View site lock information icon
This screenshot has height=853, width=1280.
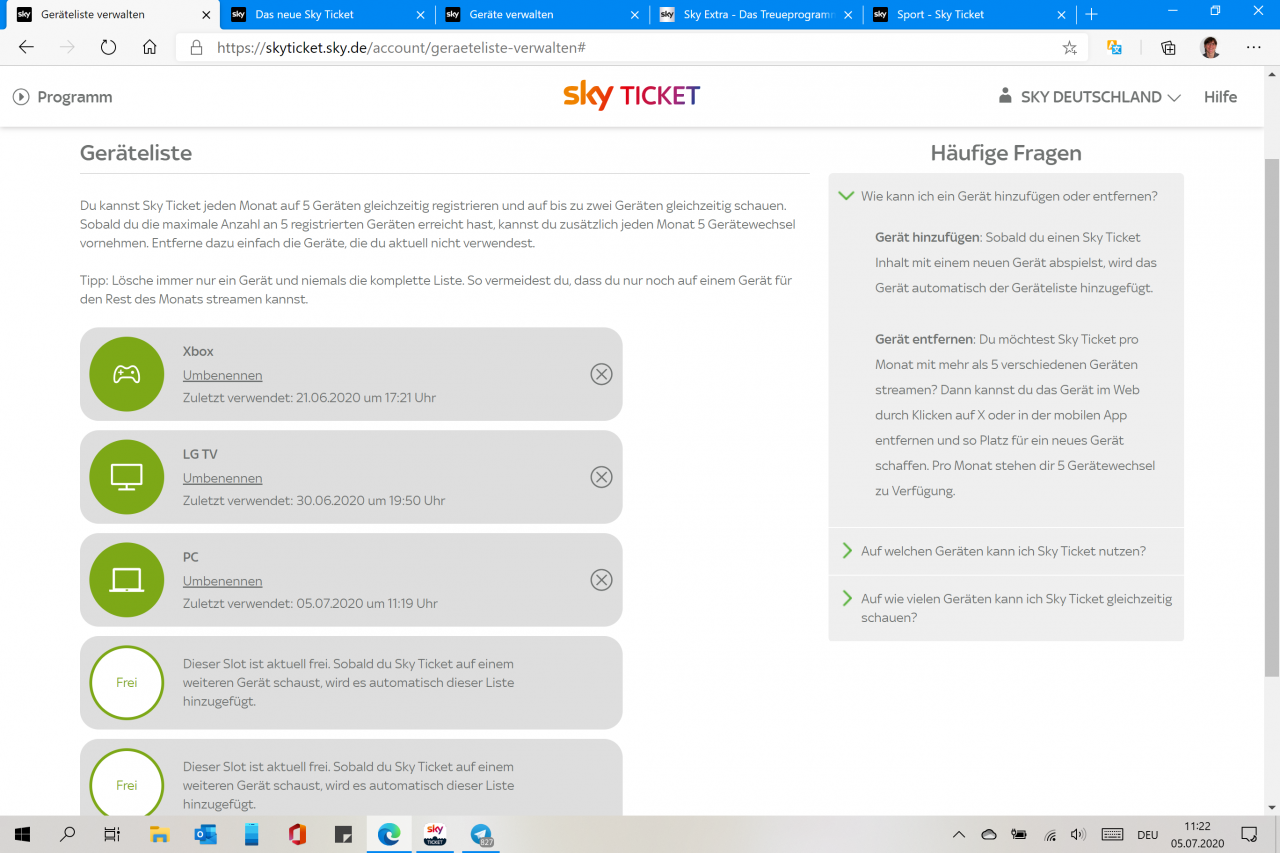click(x=196, y=48)
